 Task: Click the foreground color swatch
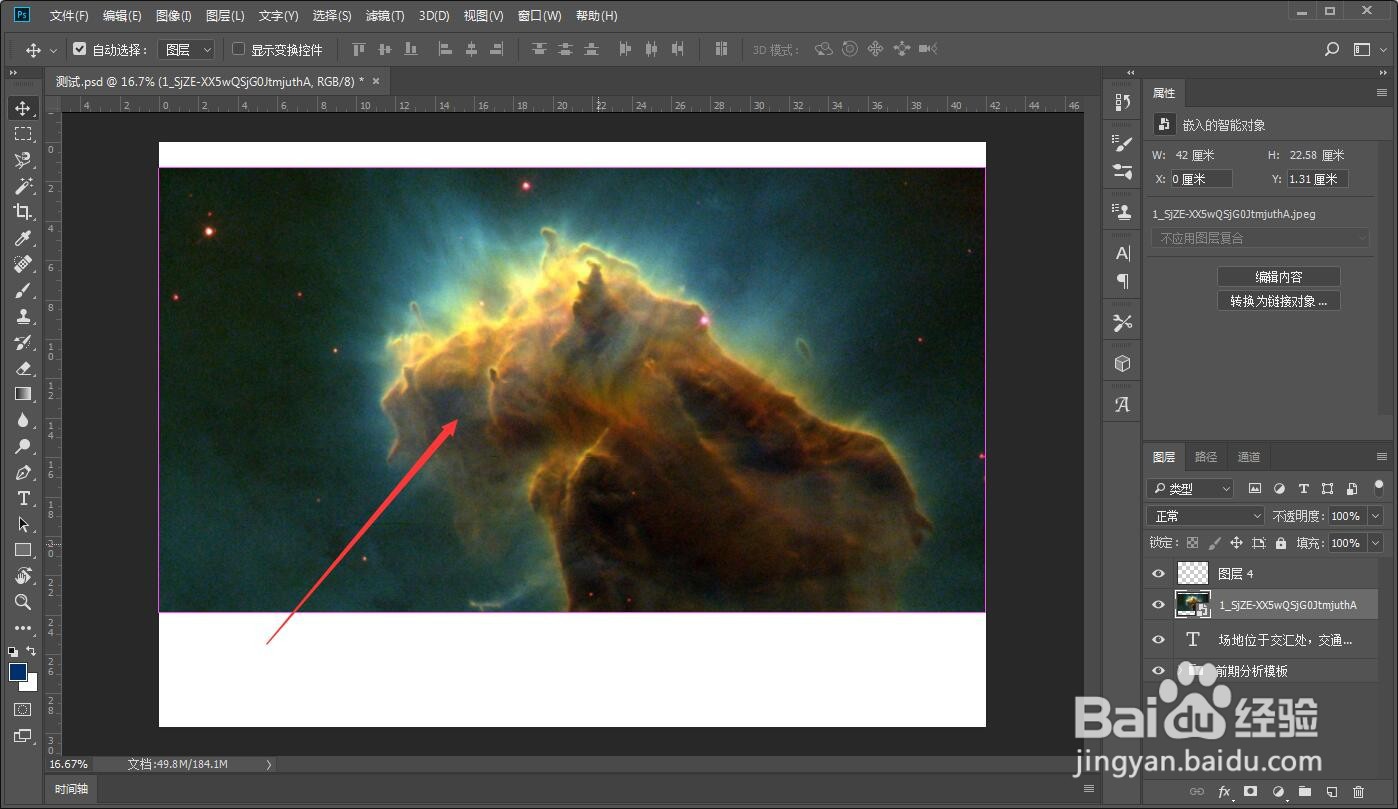pyautogui.click(x=17, y=672)
